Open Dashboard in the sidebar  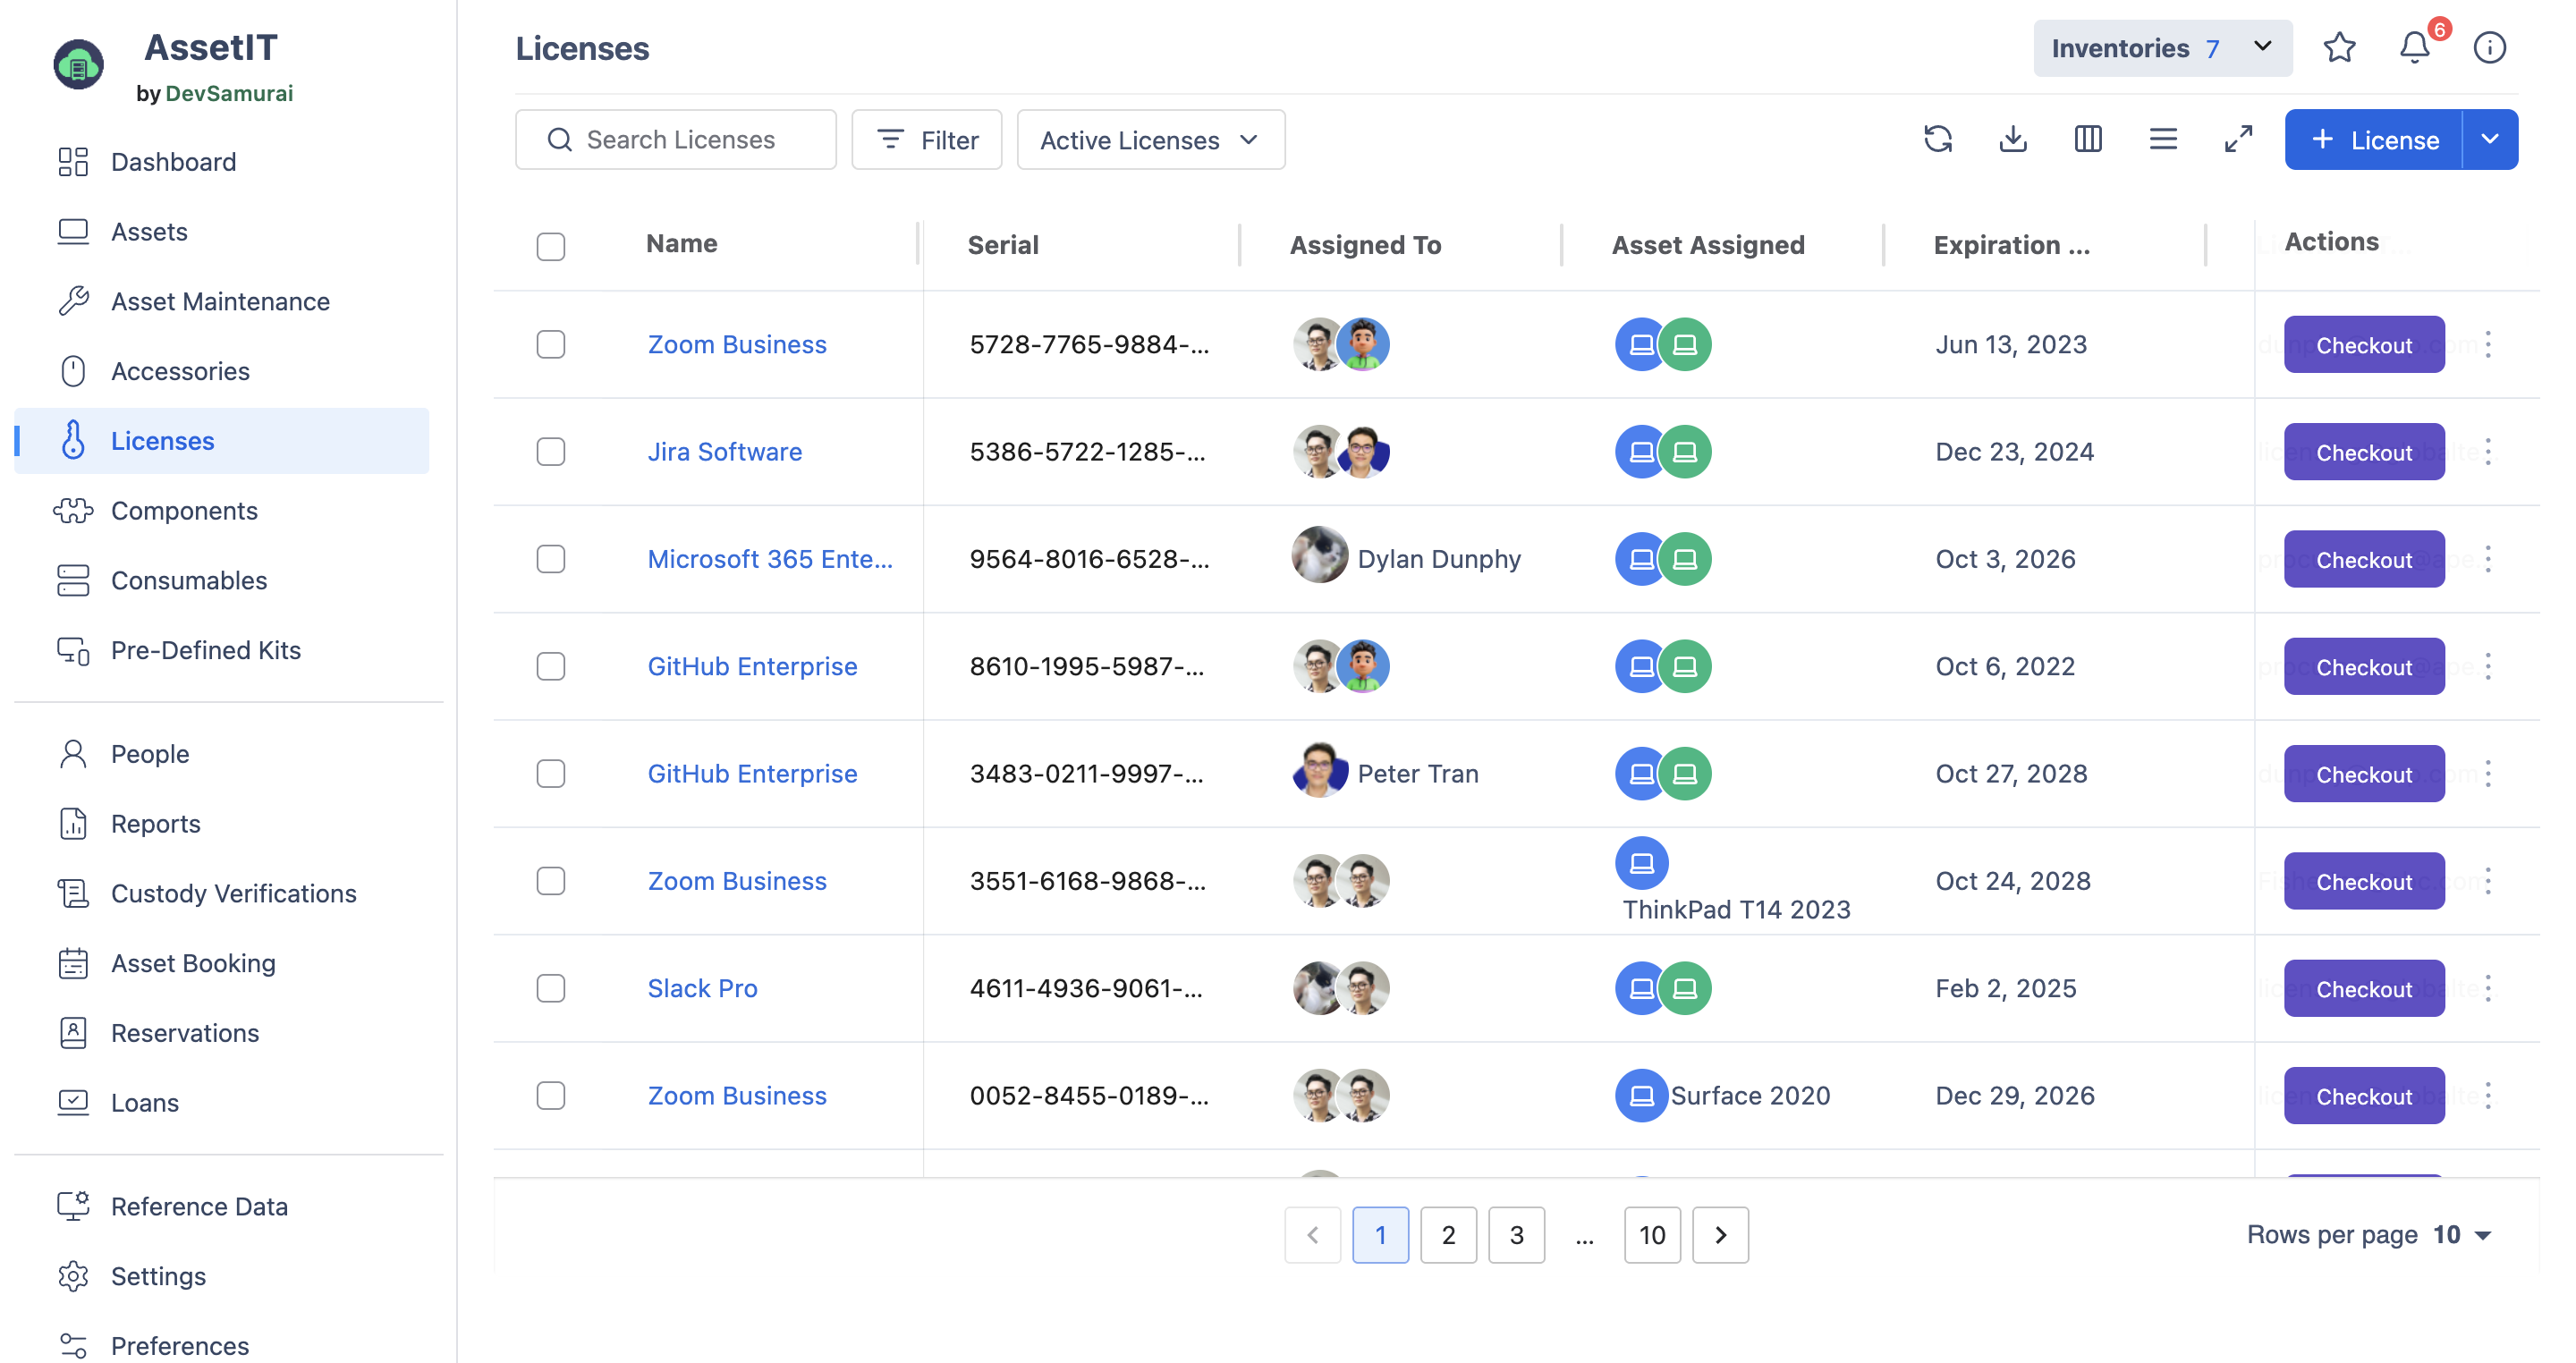coord(173,162)
